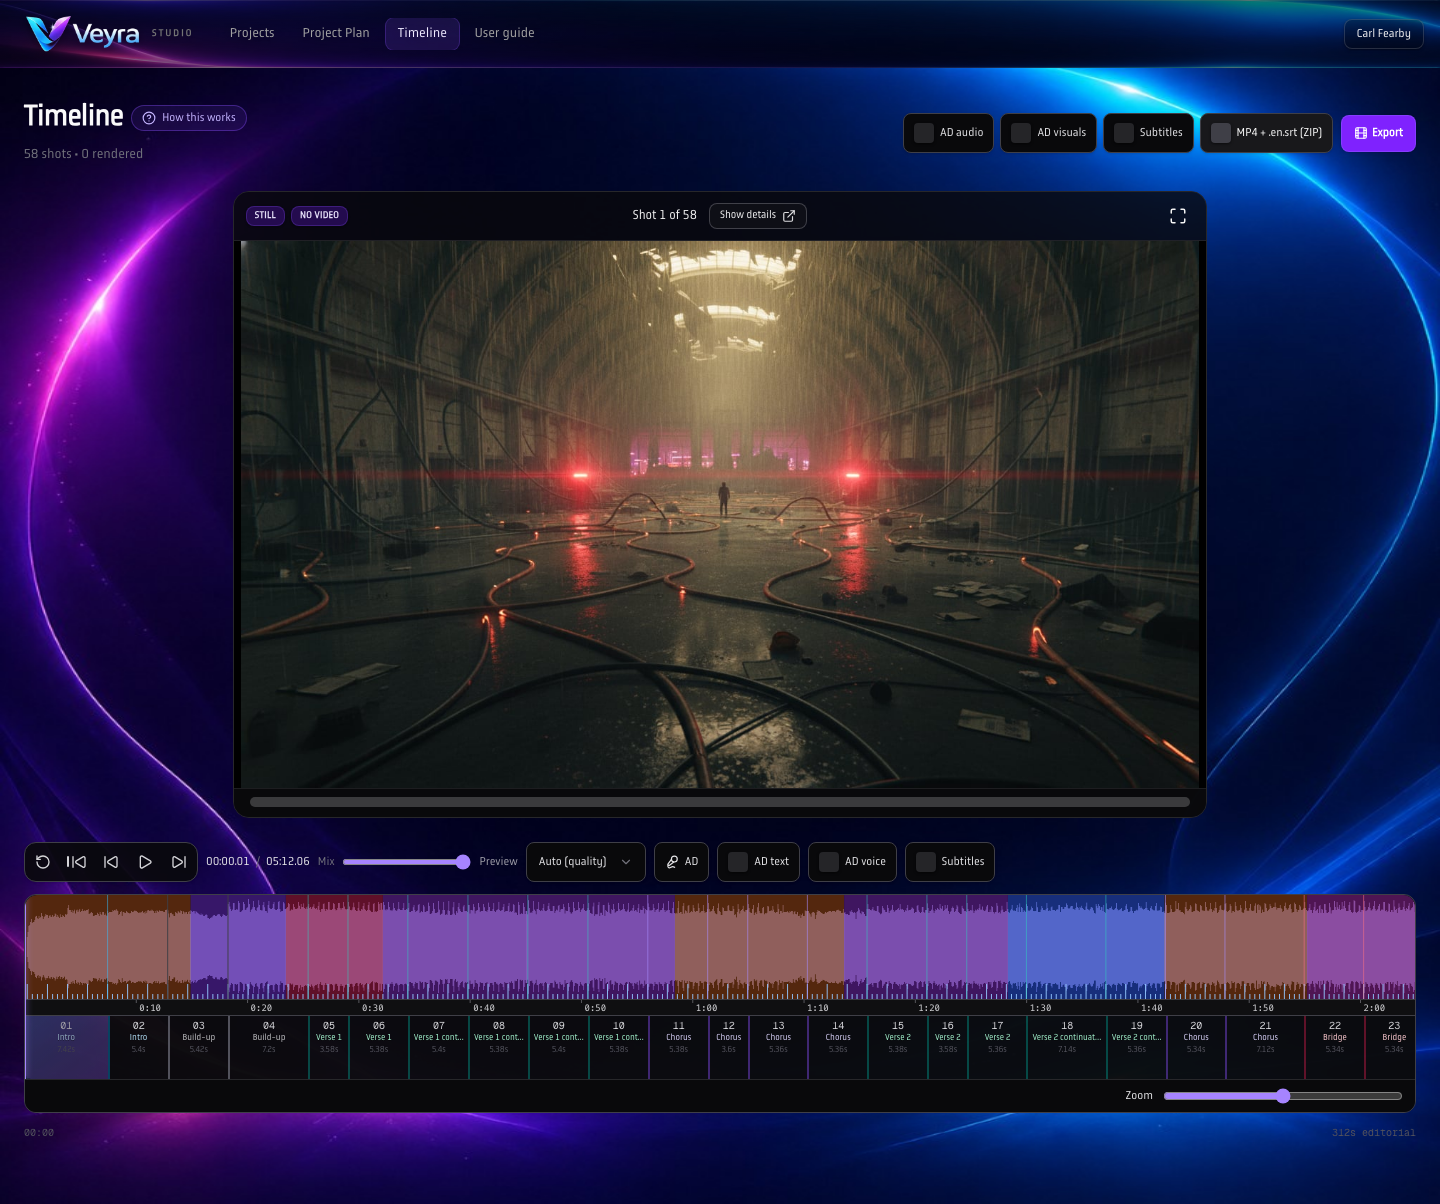Screen dimensions: 1440x1204
Task: Click the 0:30 ruler mark
Action: [x=373, y=1008]
